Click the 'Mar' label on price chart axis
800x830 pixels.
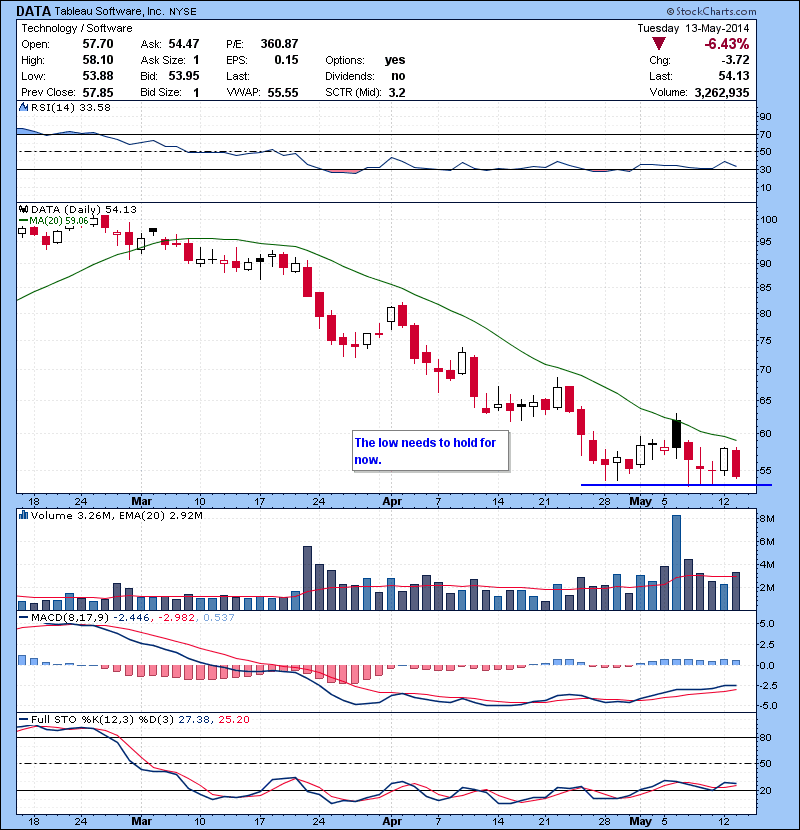tap(141, 501)
